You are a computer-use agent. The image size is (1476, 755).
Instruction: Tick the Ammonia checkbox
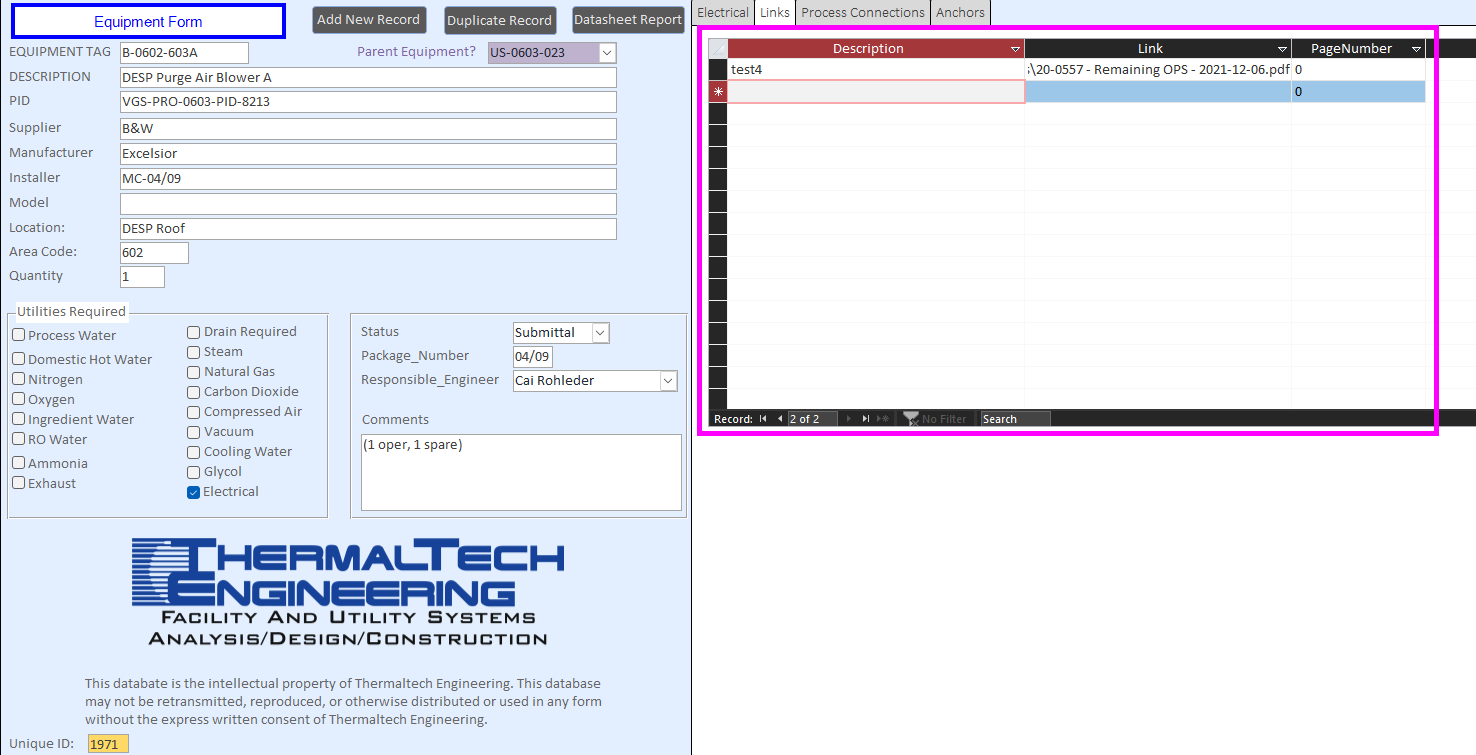[x=19, y=463]
